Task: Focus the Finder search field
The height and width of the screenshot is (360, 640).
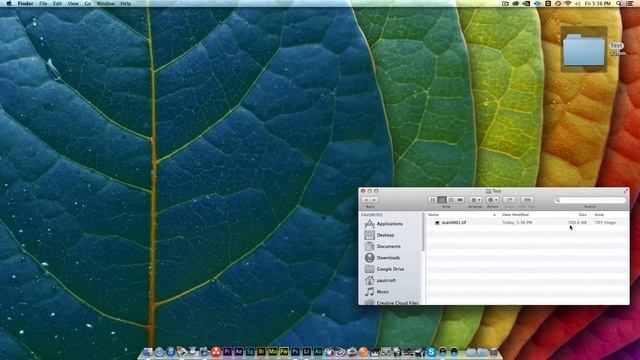Action: (x=590, y=200)
